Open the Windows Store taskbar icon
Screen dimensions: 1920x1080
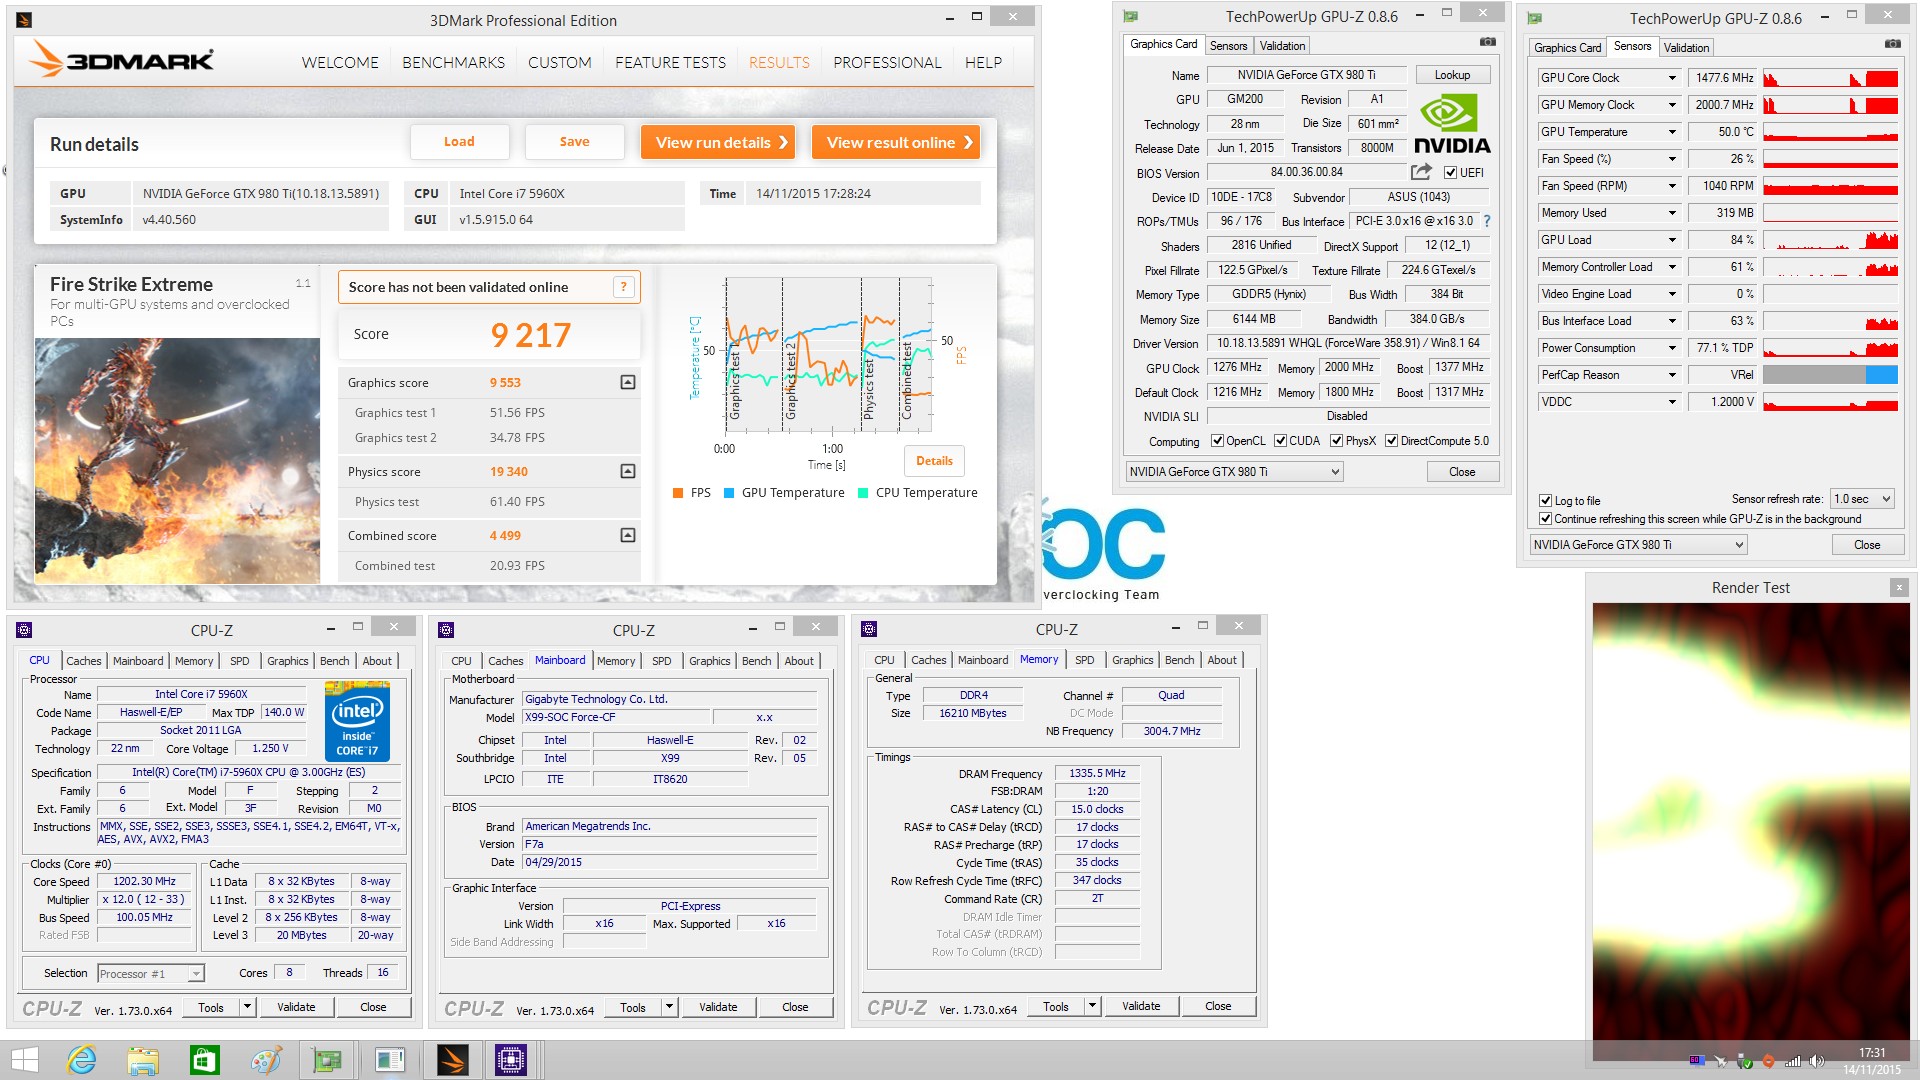[204, 1060]
